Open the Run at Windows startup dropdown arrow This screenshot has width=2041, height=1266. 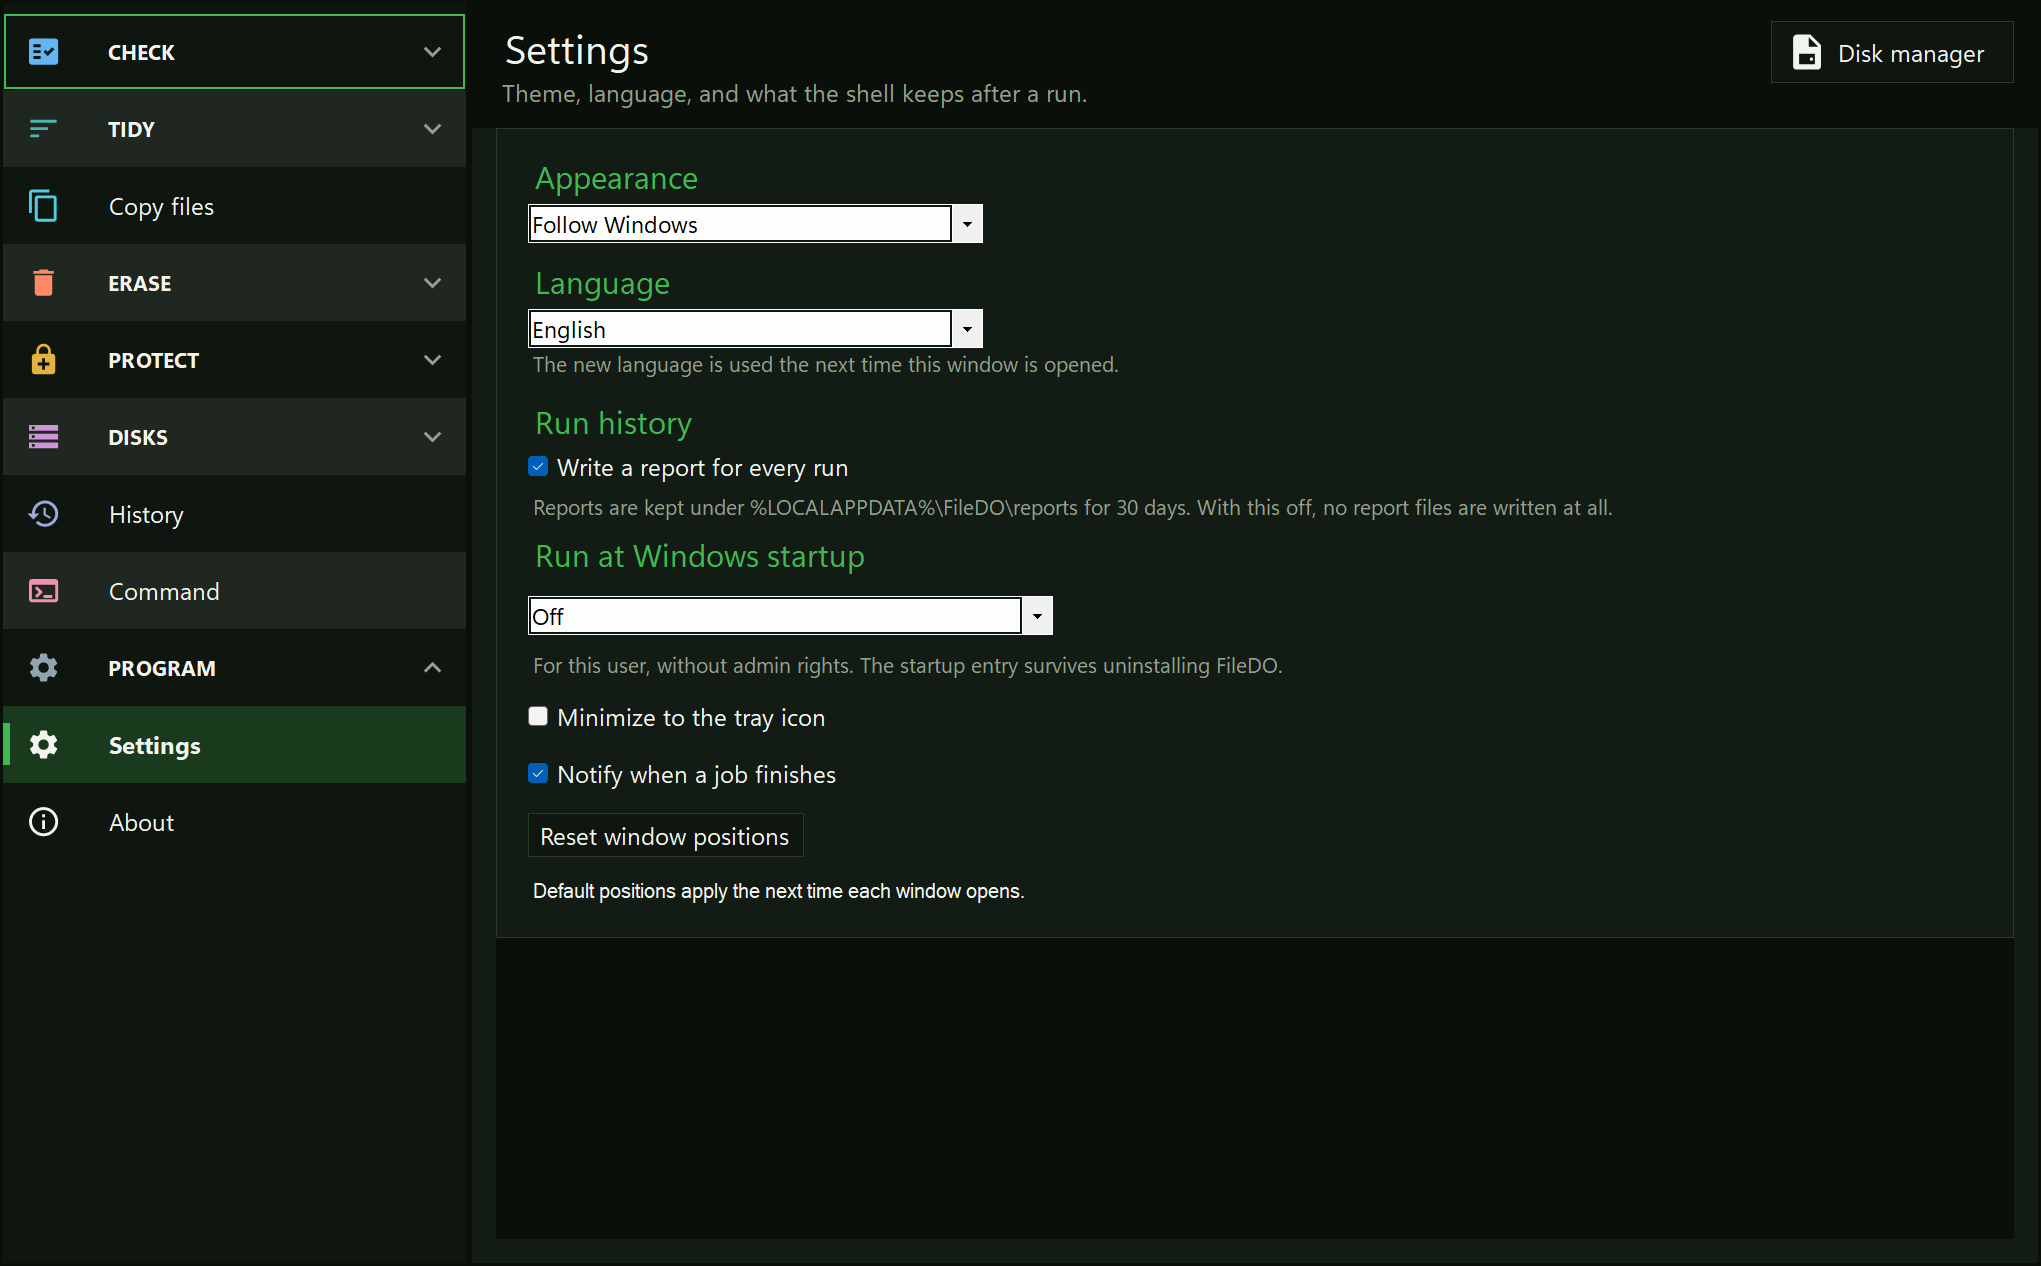coord(1037,616)
